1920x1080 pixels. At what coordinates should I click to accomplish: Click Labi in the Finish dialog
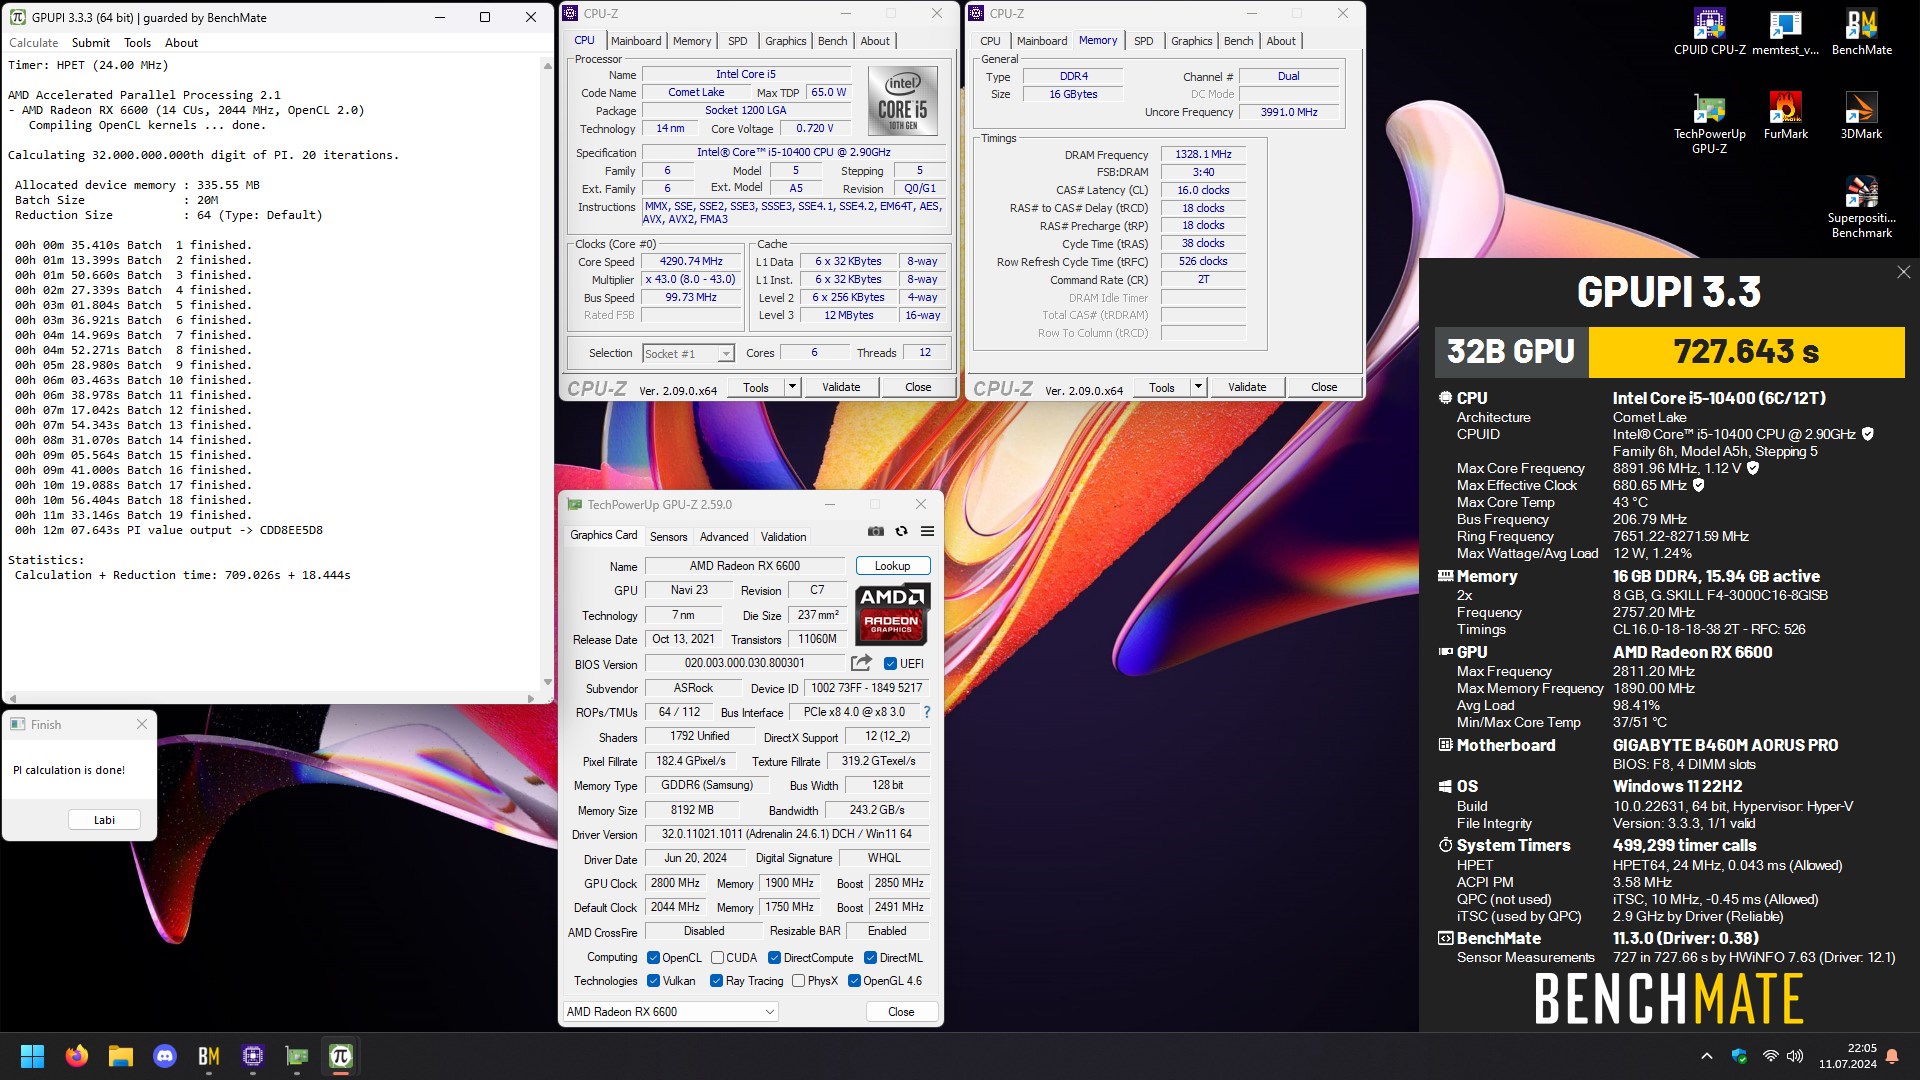tap(104, 819)
